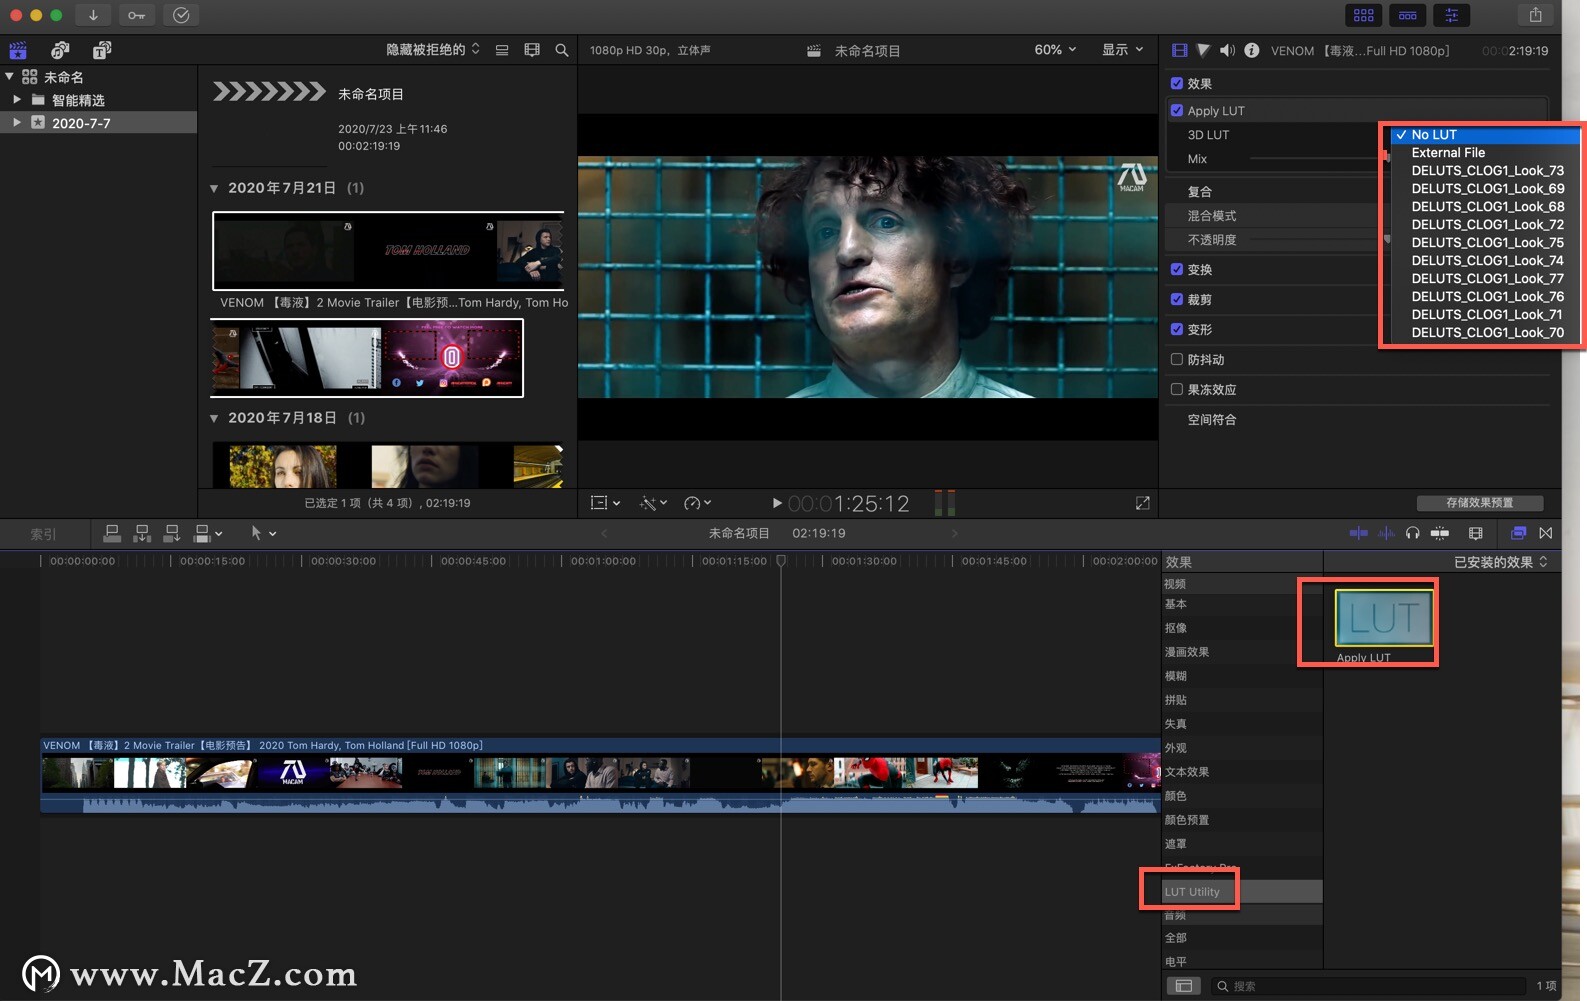This screenshot has width=1587, height=1001.
Task: Open photos and audio sidebar icon
Action: [60, 50]
